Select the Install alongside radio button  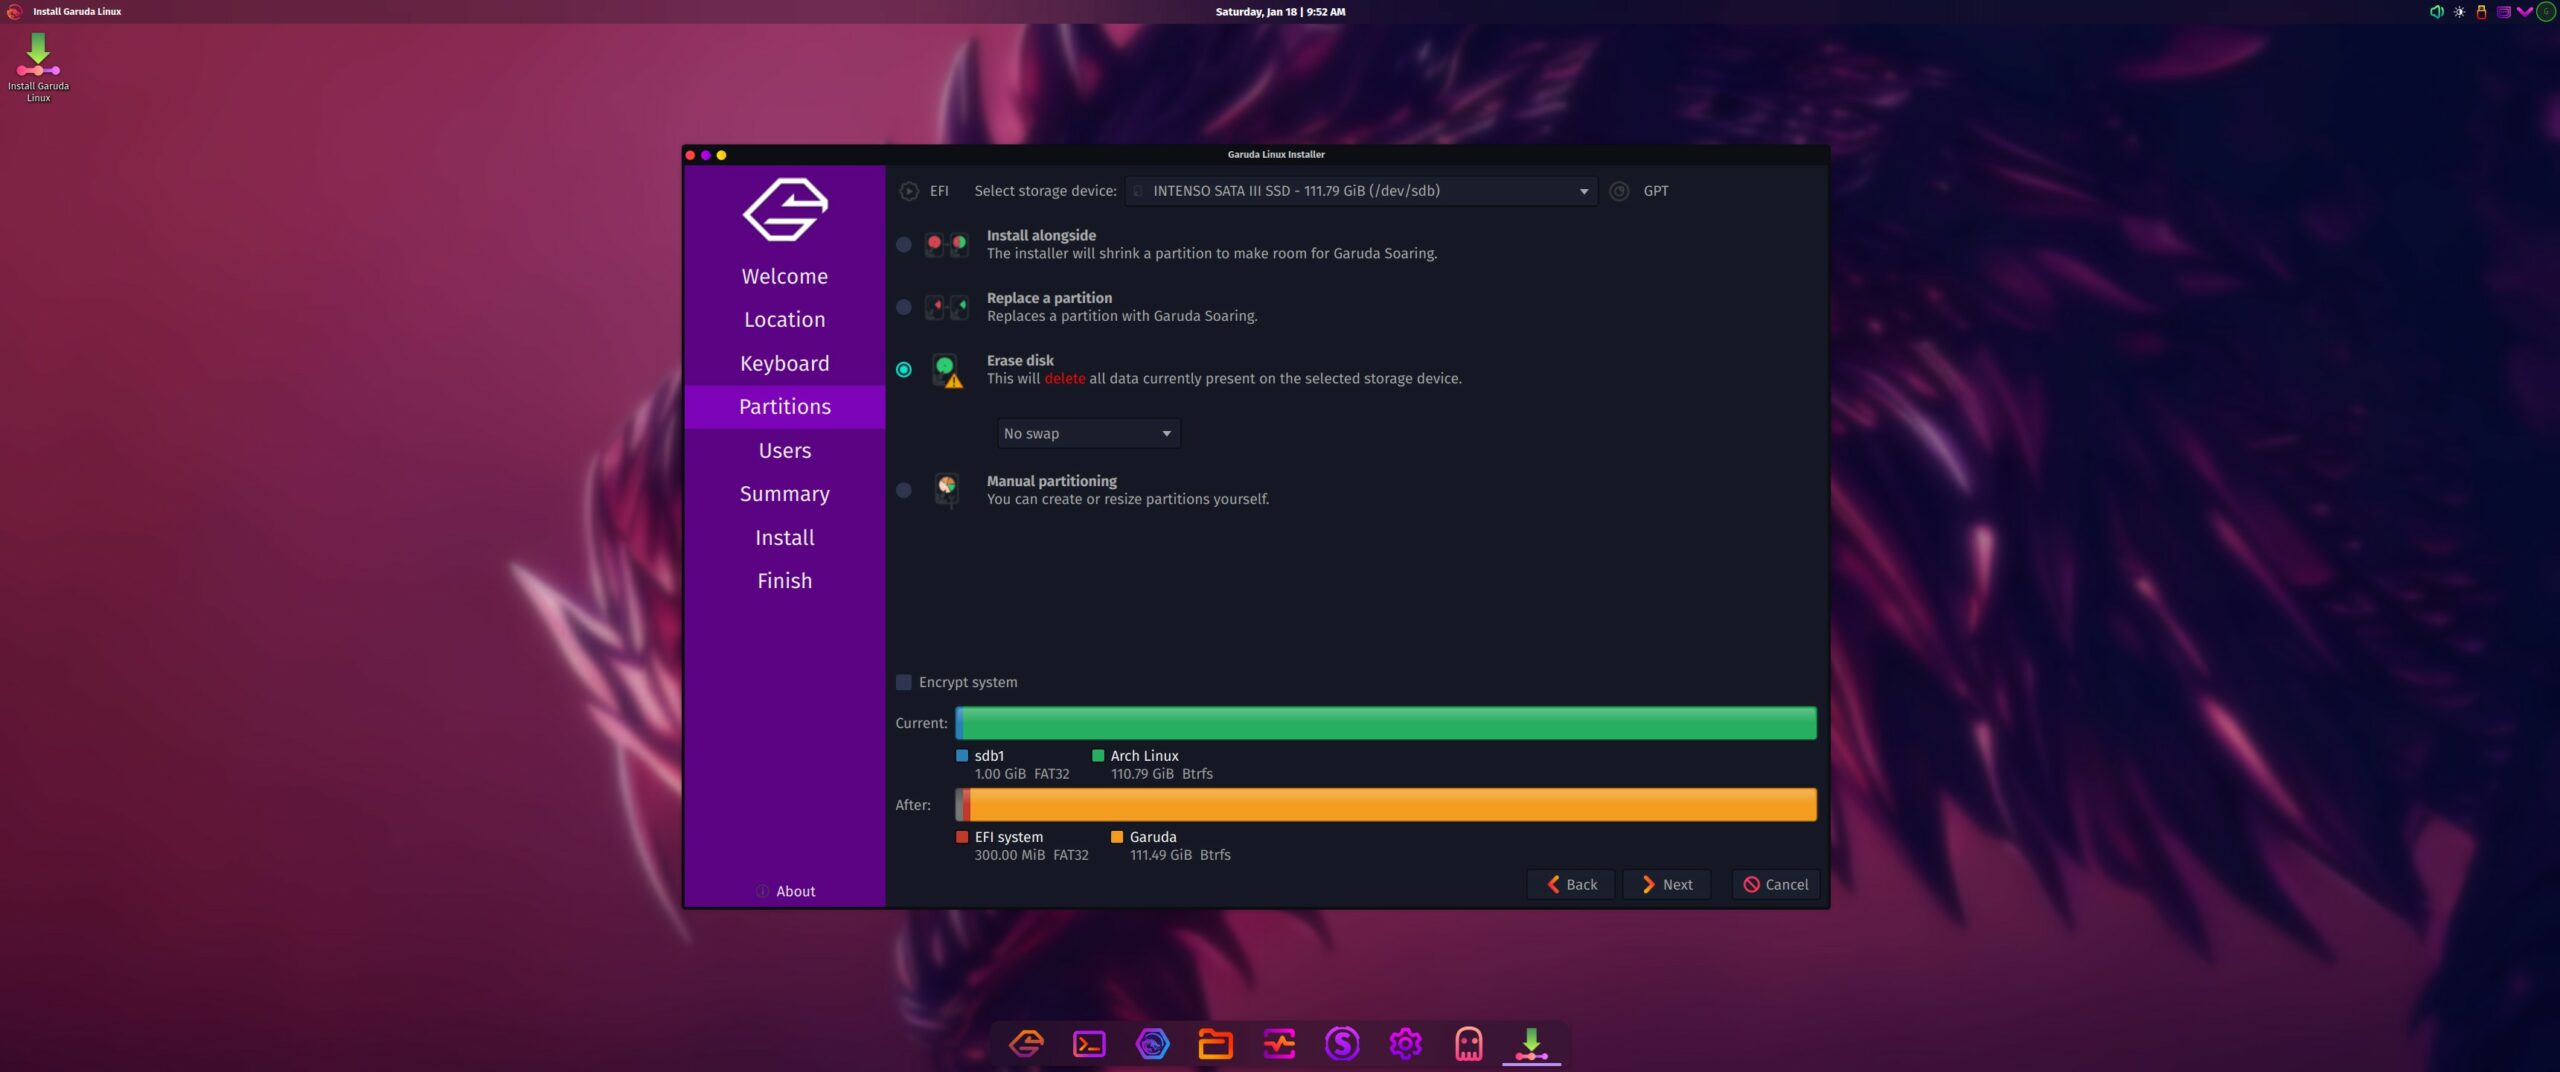904,244
